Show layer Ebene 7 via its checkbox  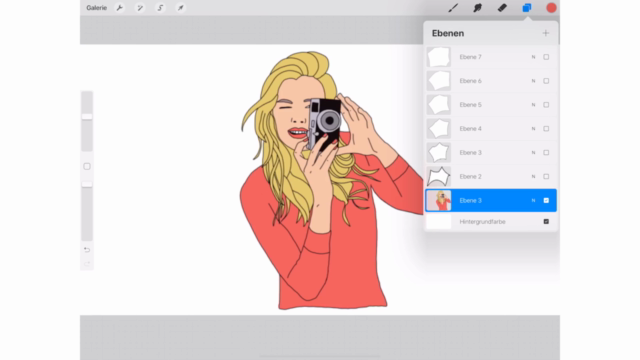[546, 57]
